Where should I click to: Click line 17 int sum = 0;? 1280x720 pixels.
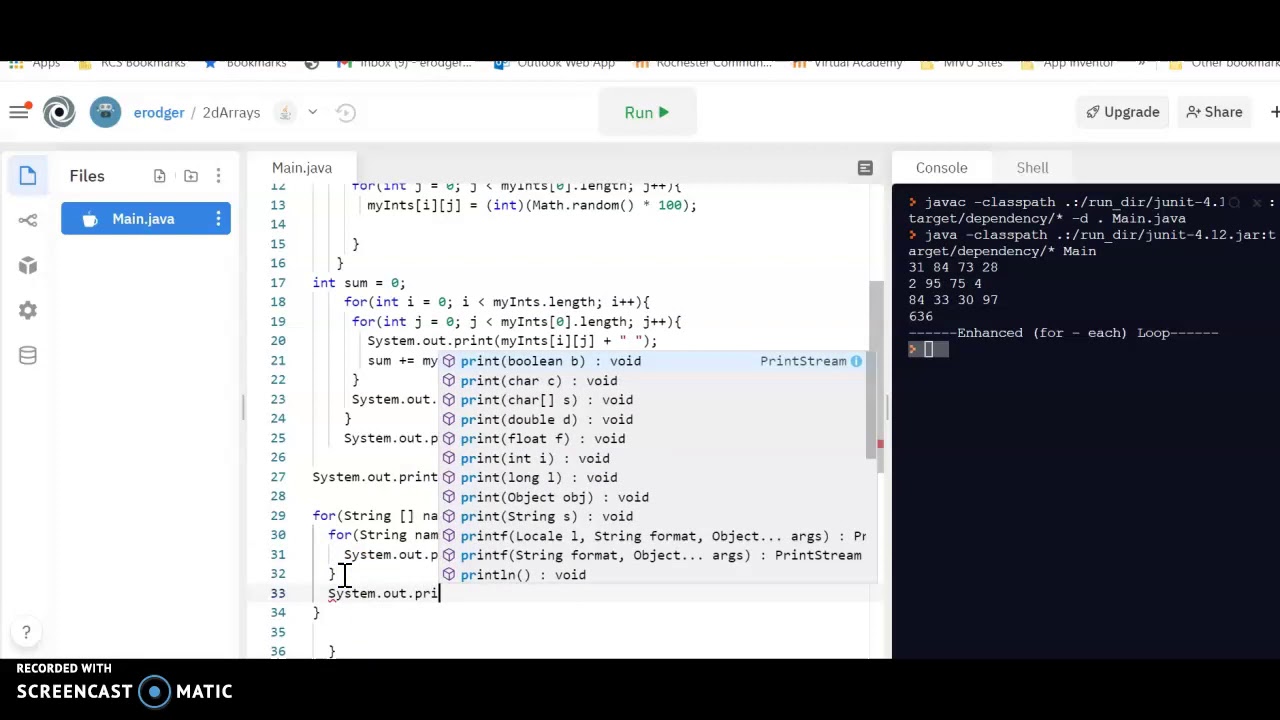point(358,283)
